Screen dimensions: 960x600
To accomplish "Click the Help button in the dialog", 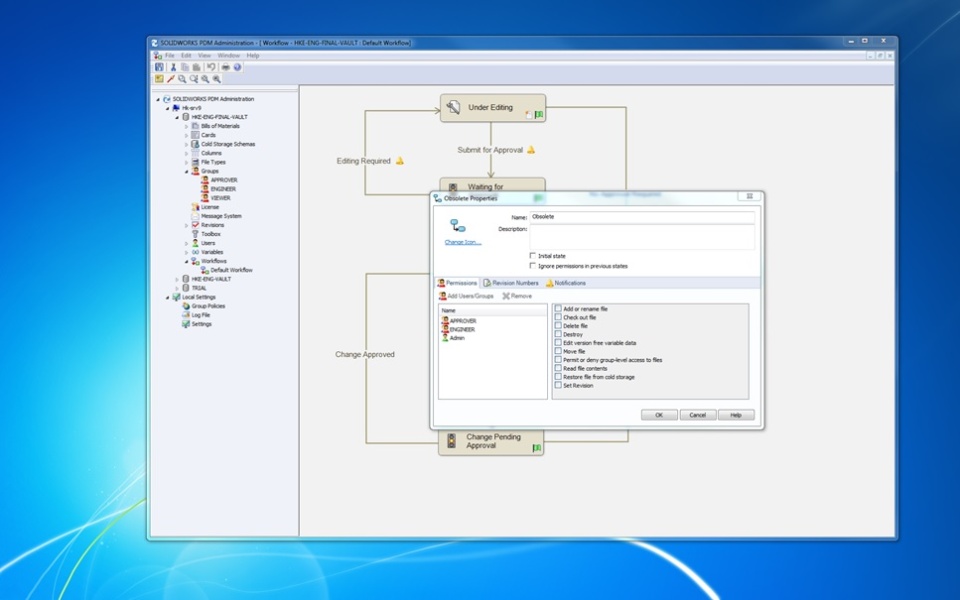I will 736,415.
